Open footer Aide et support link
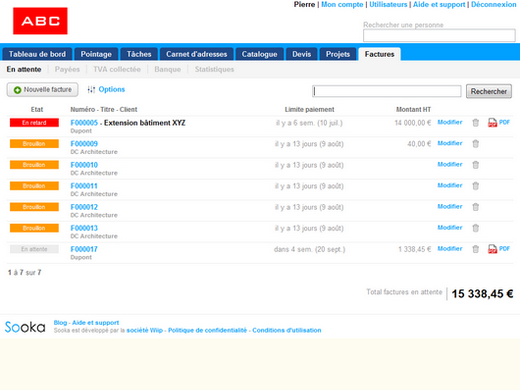 [96, 323]
